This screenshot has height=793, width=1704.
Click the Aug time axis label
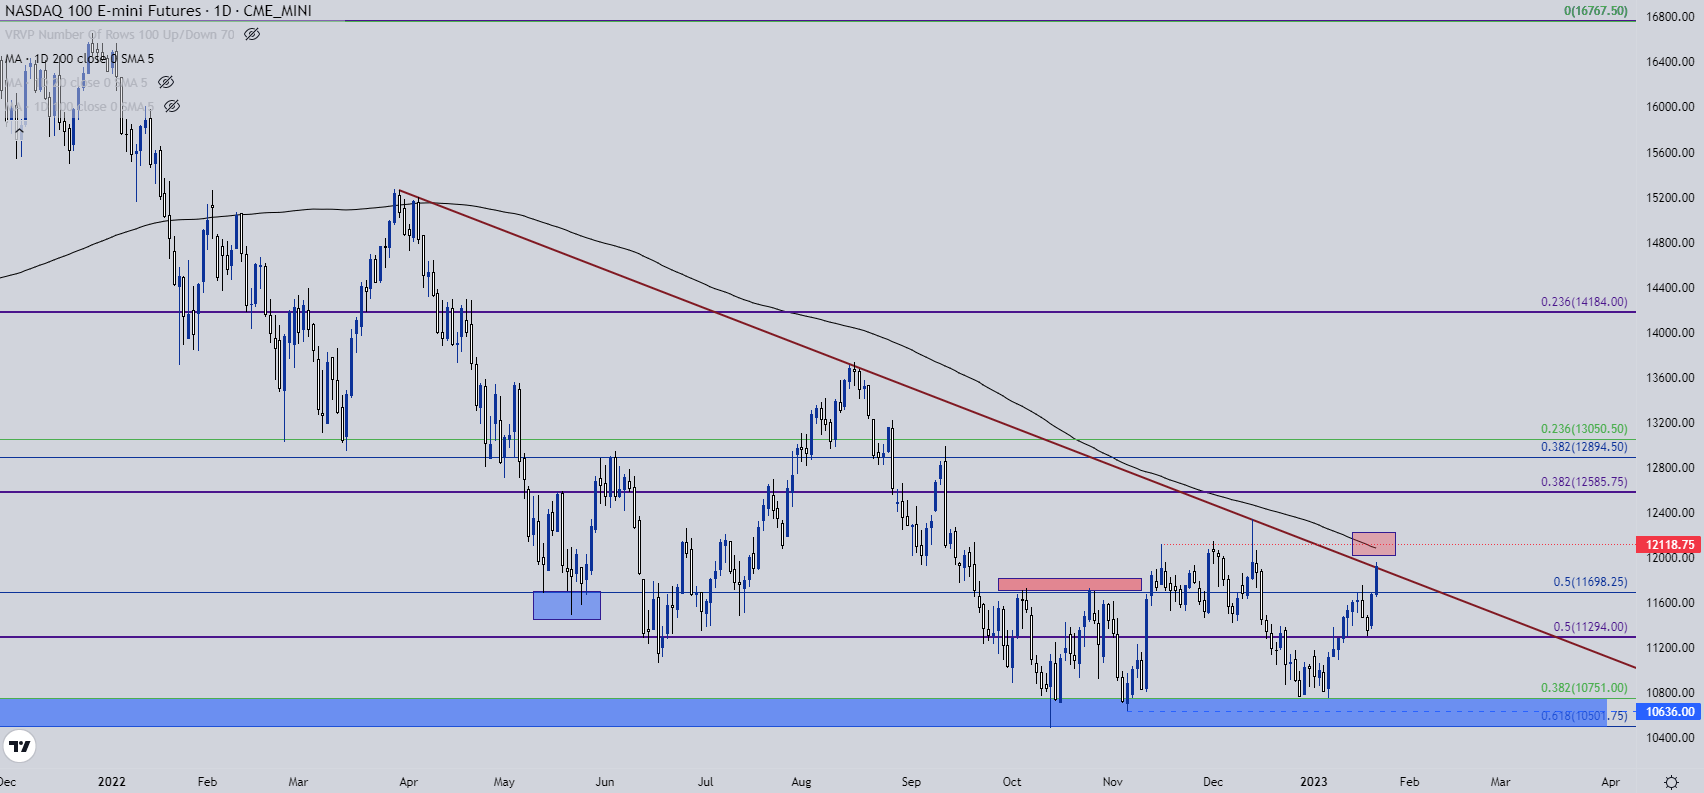click(801, 782)
